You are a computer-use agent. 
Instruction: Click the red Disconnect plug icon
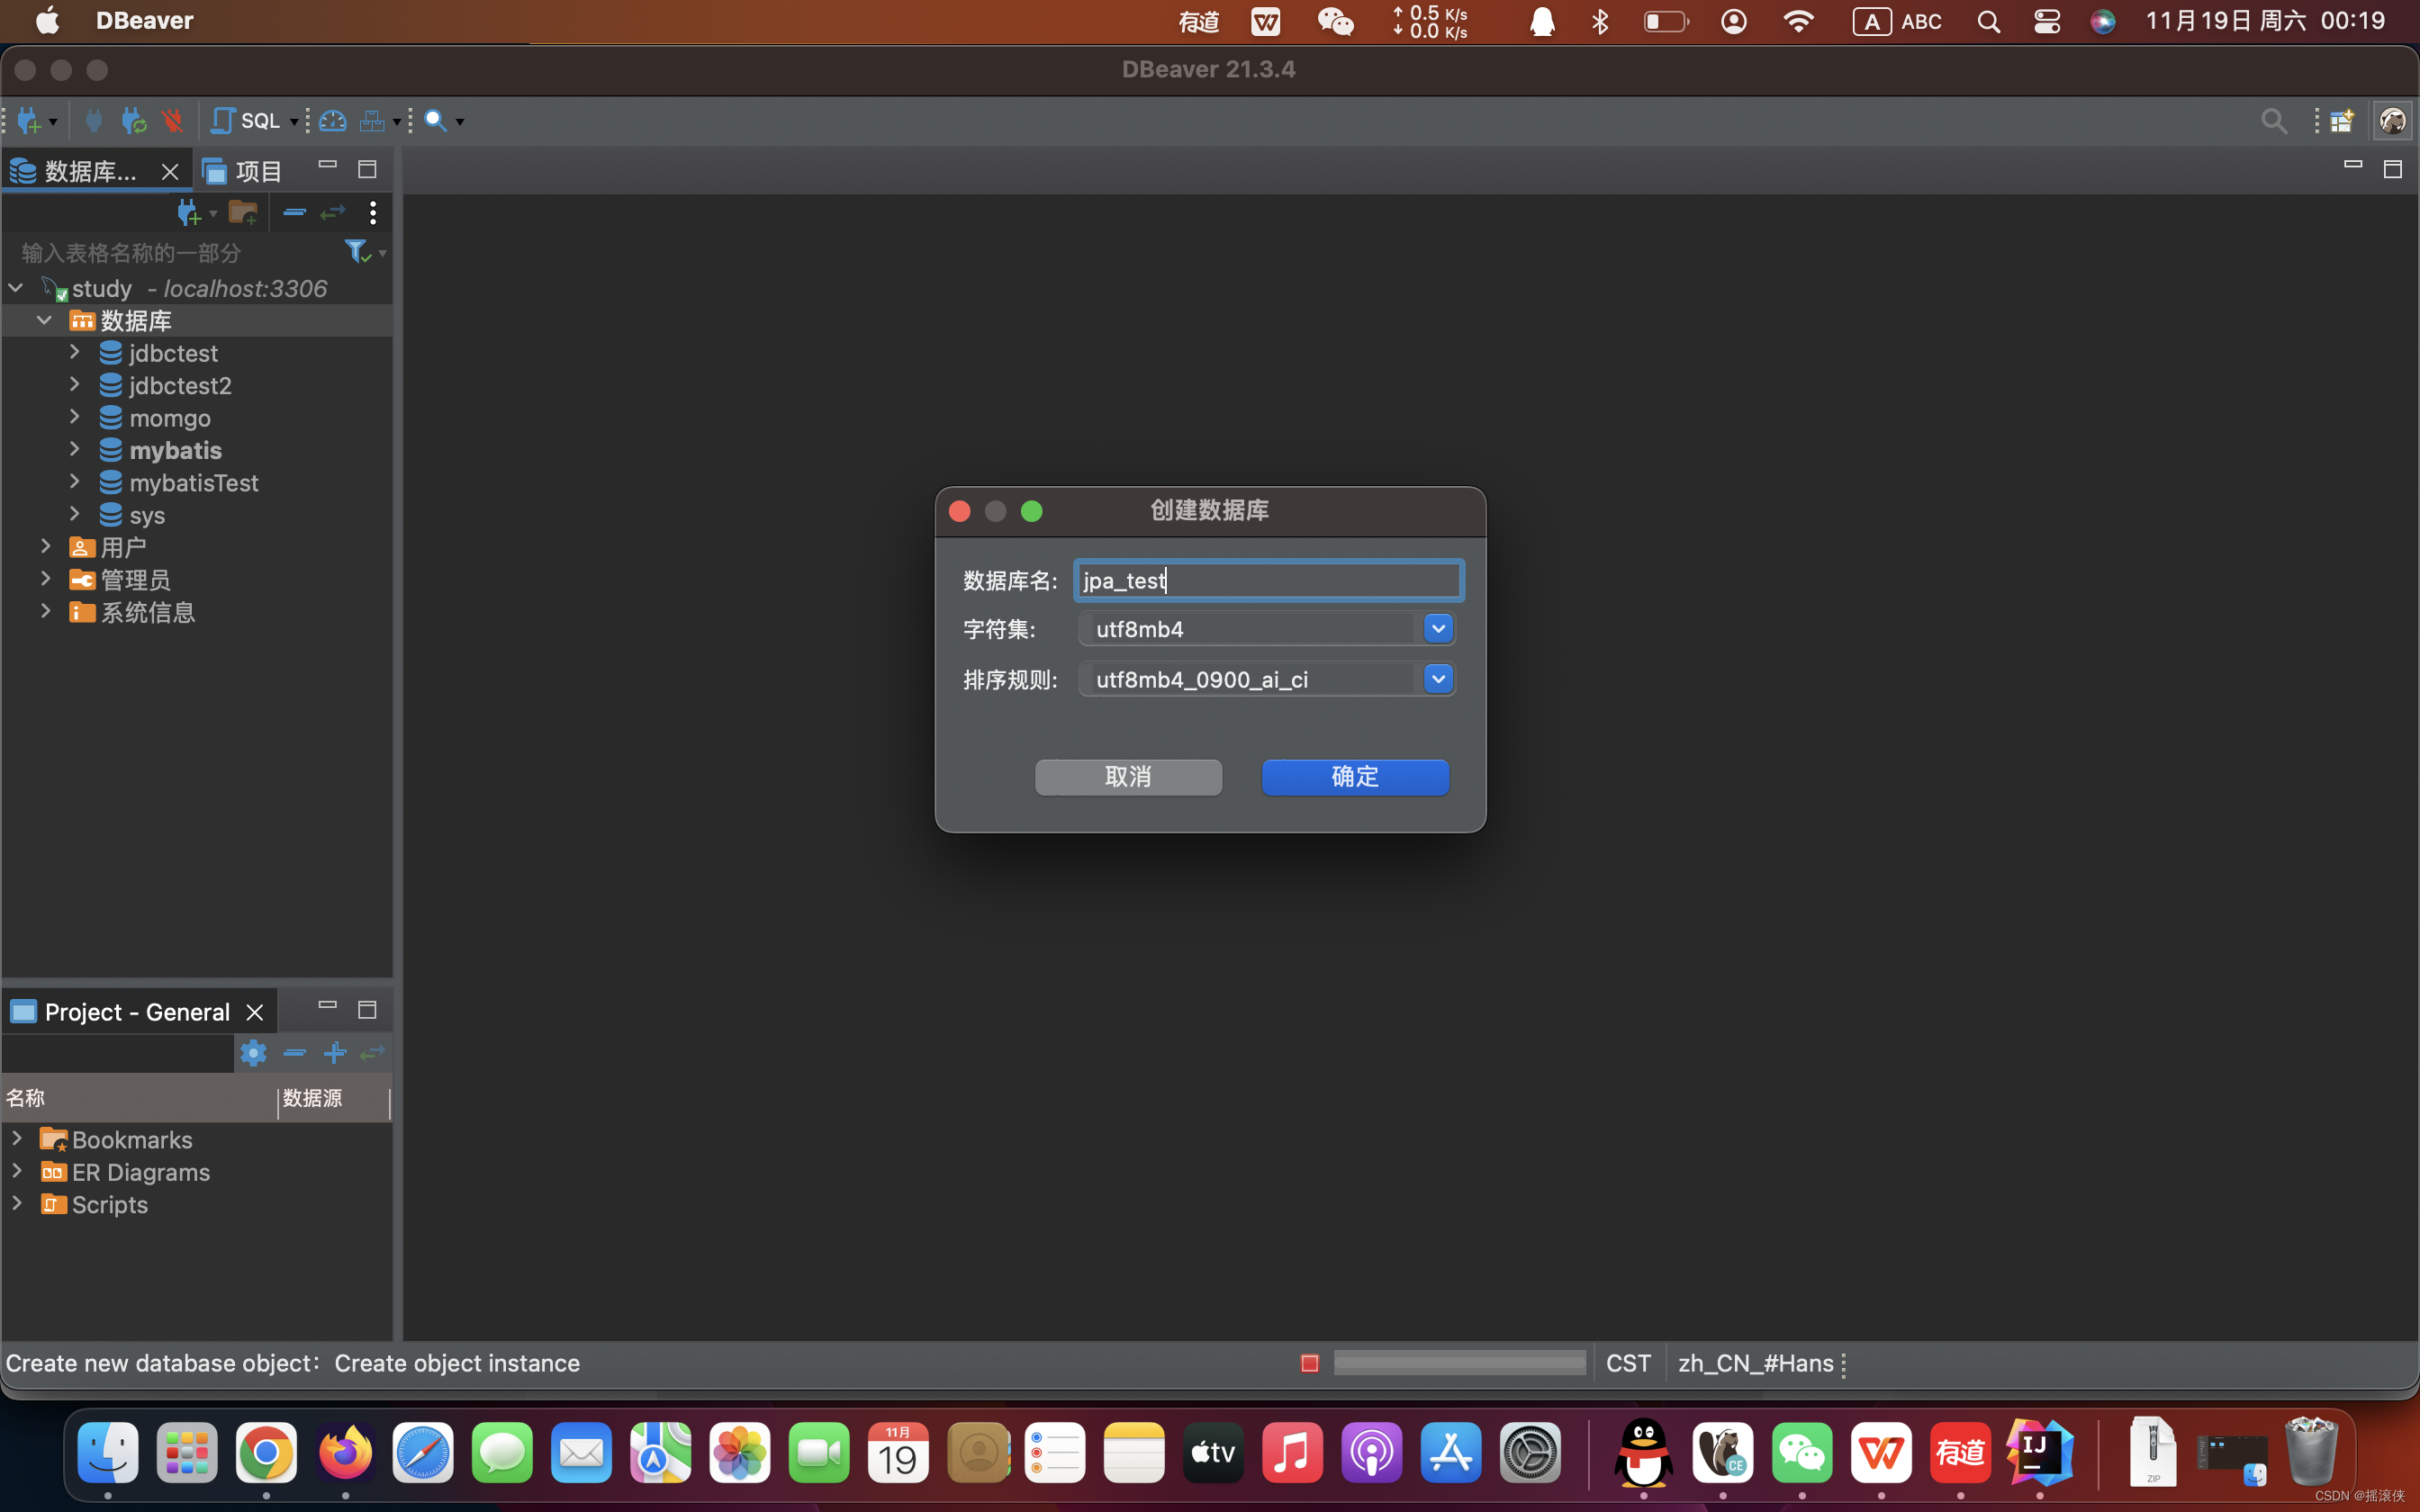tap(172, 121)
